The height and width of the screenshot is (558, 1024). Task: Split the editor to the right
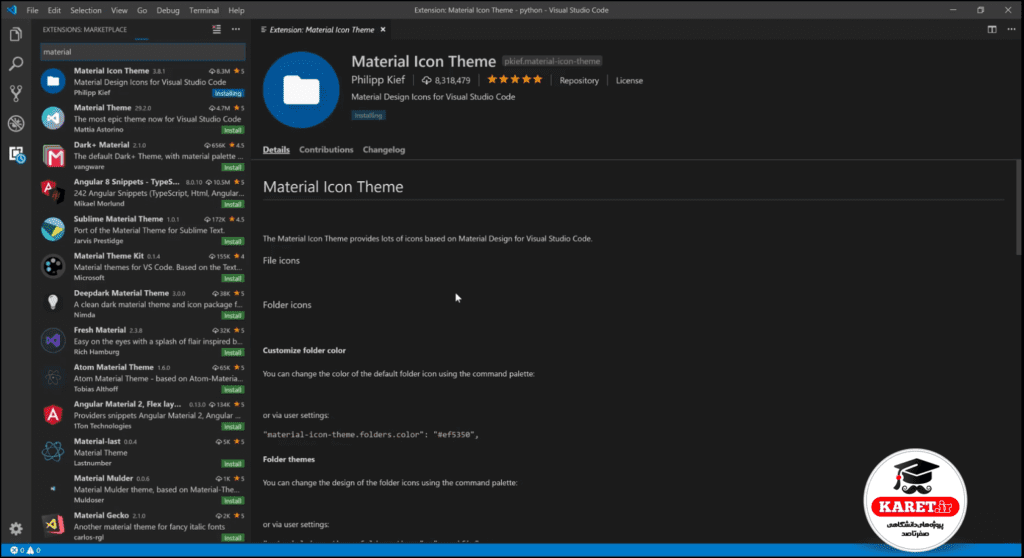[992, 29]
